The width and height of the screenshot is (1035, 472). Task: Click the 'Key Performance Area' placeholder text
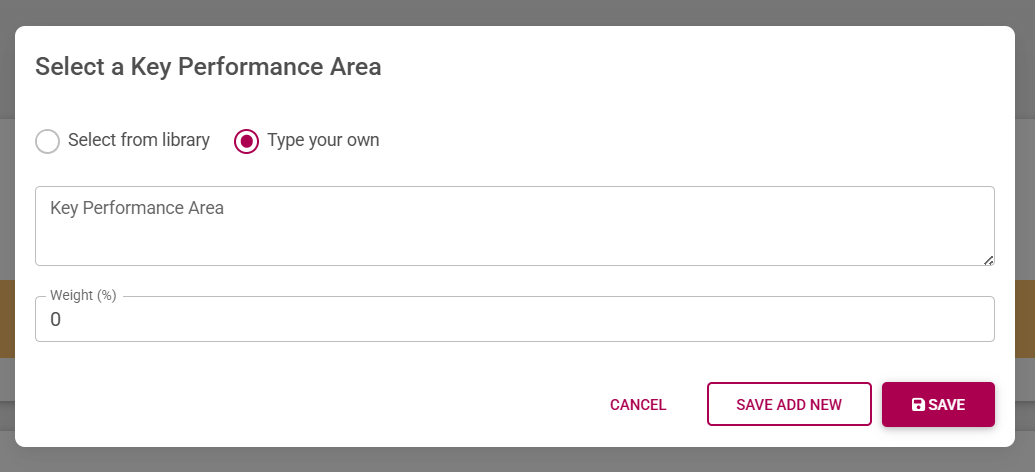[137, 208]
